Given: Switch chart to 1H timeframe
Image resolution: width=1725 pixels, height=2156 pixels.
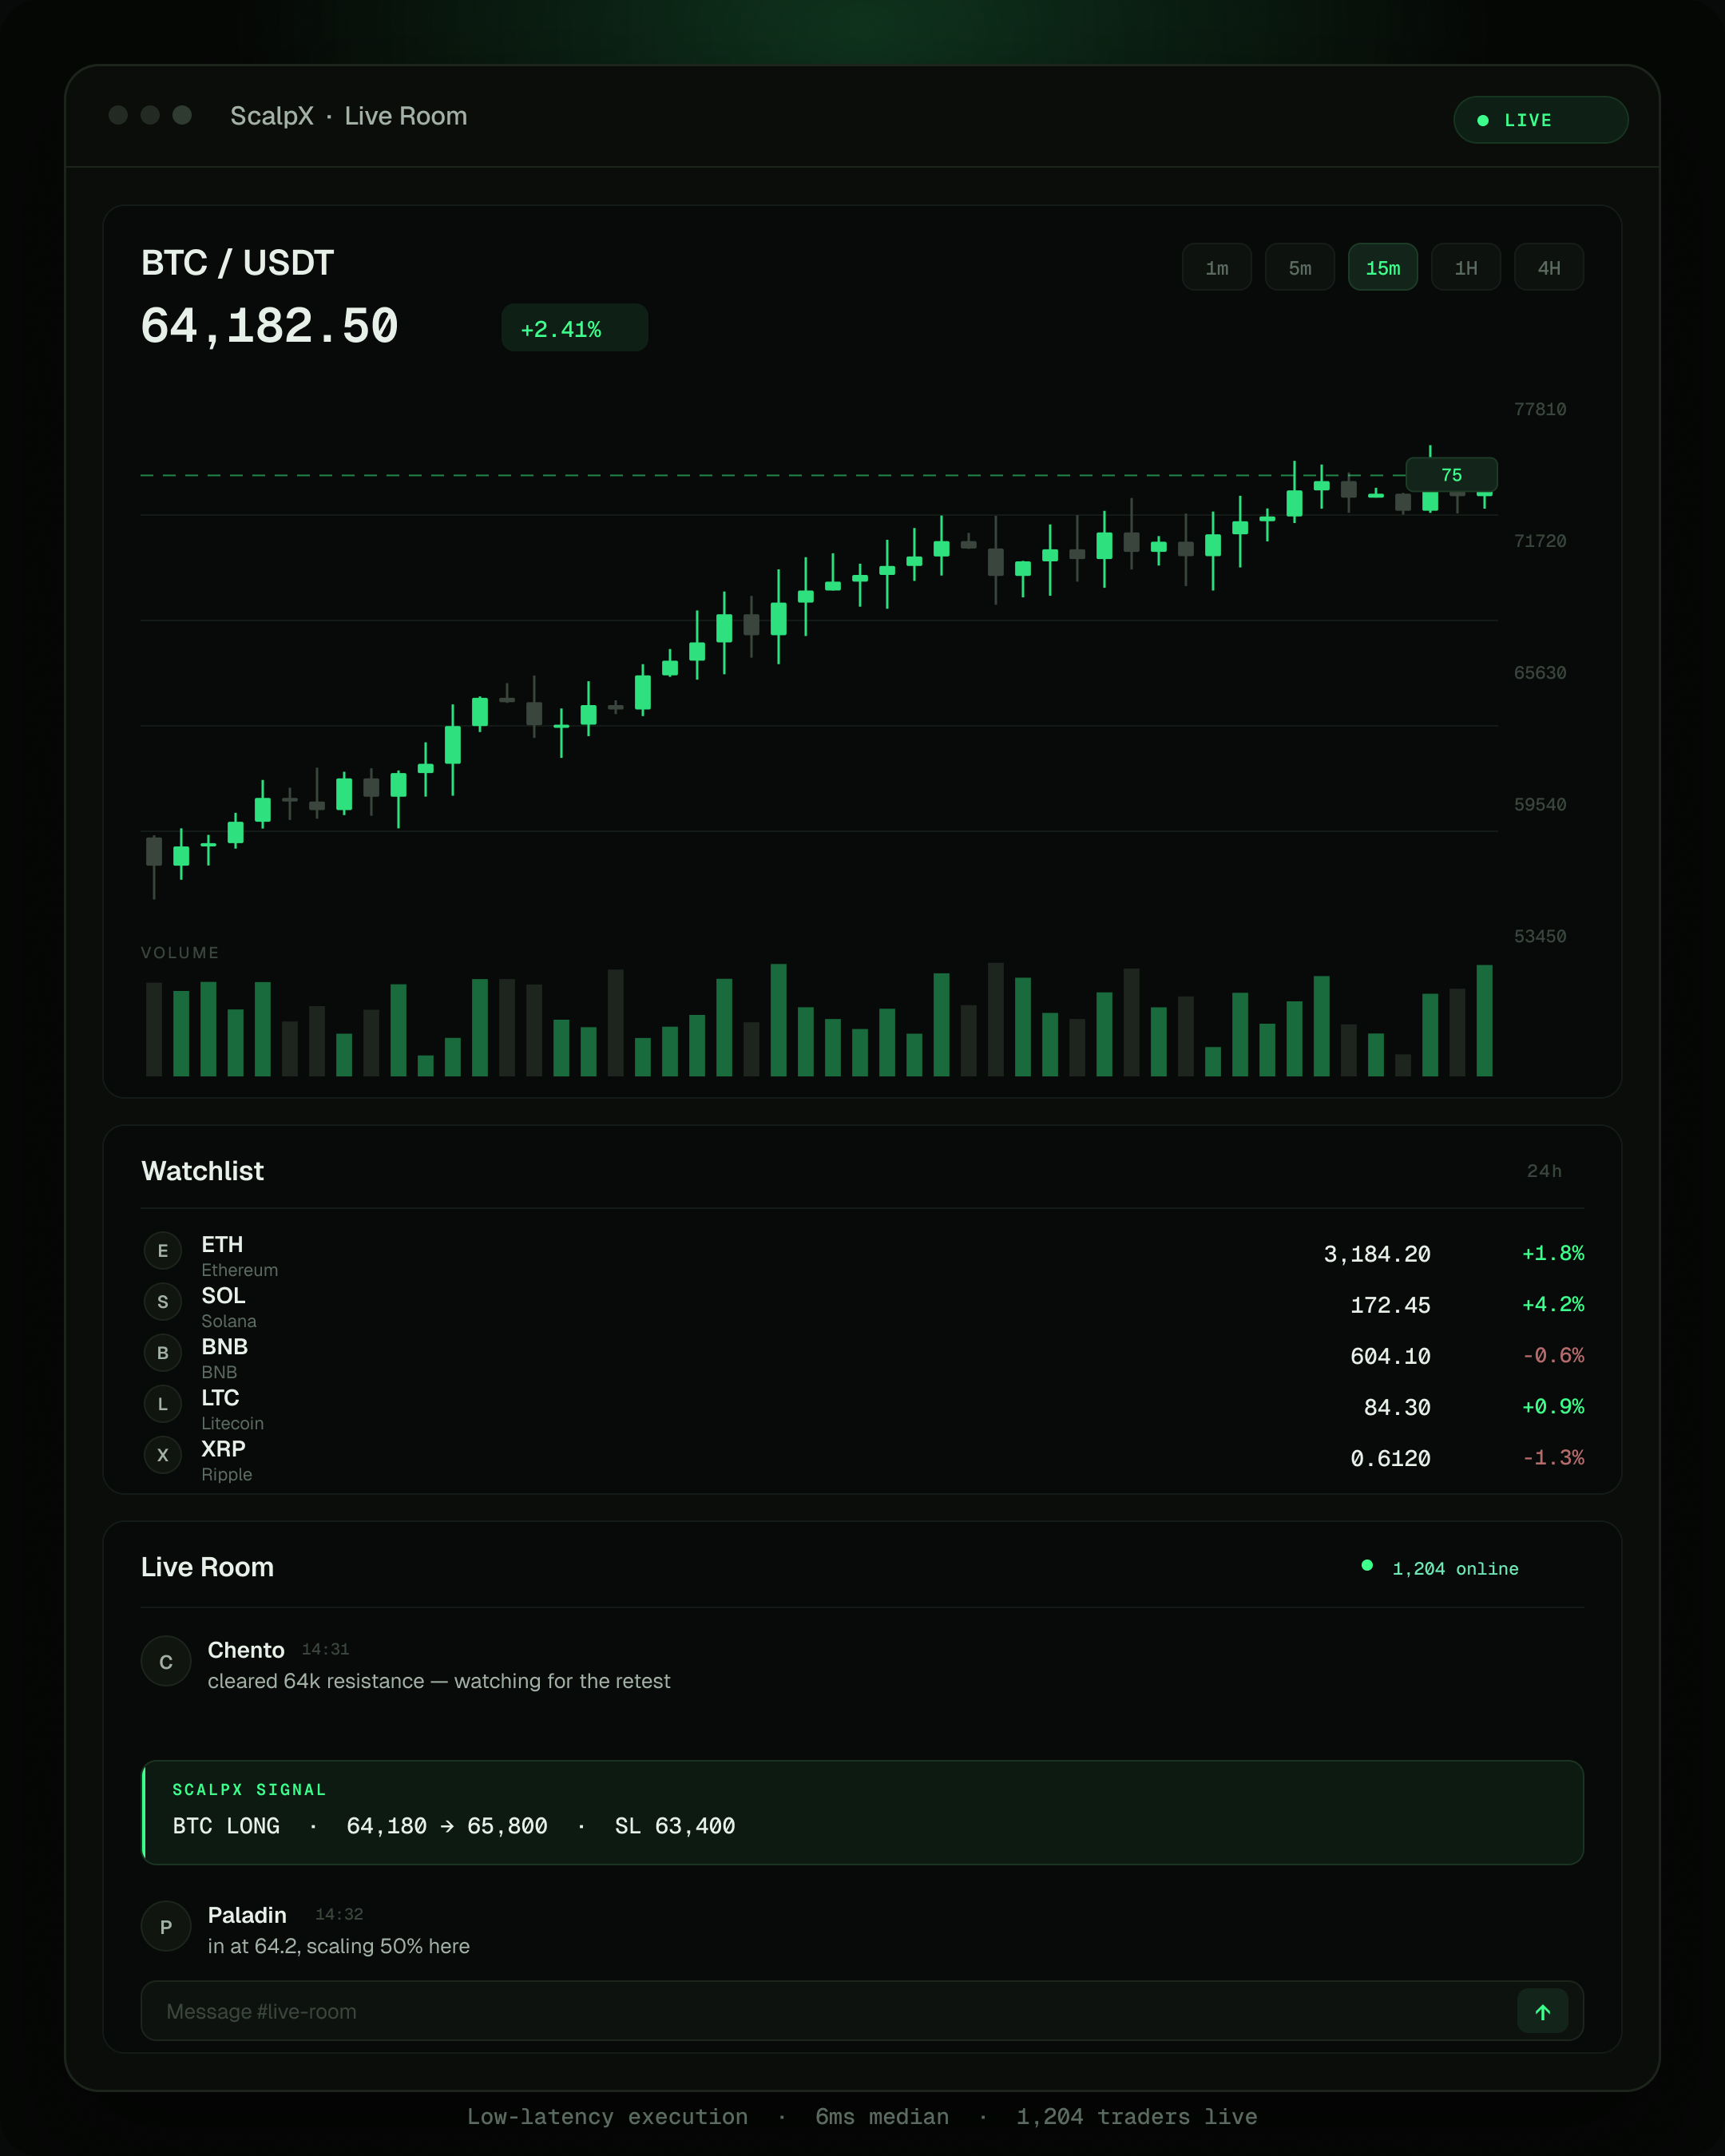Looking at the screenshot, I should click(1465, 267).
